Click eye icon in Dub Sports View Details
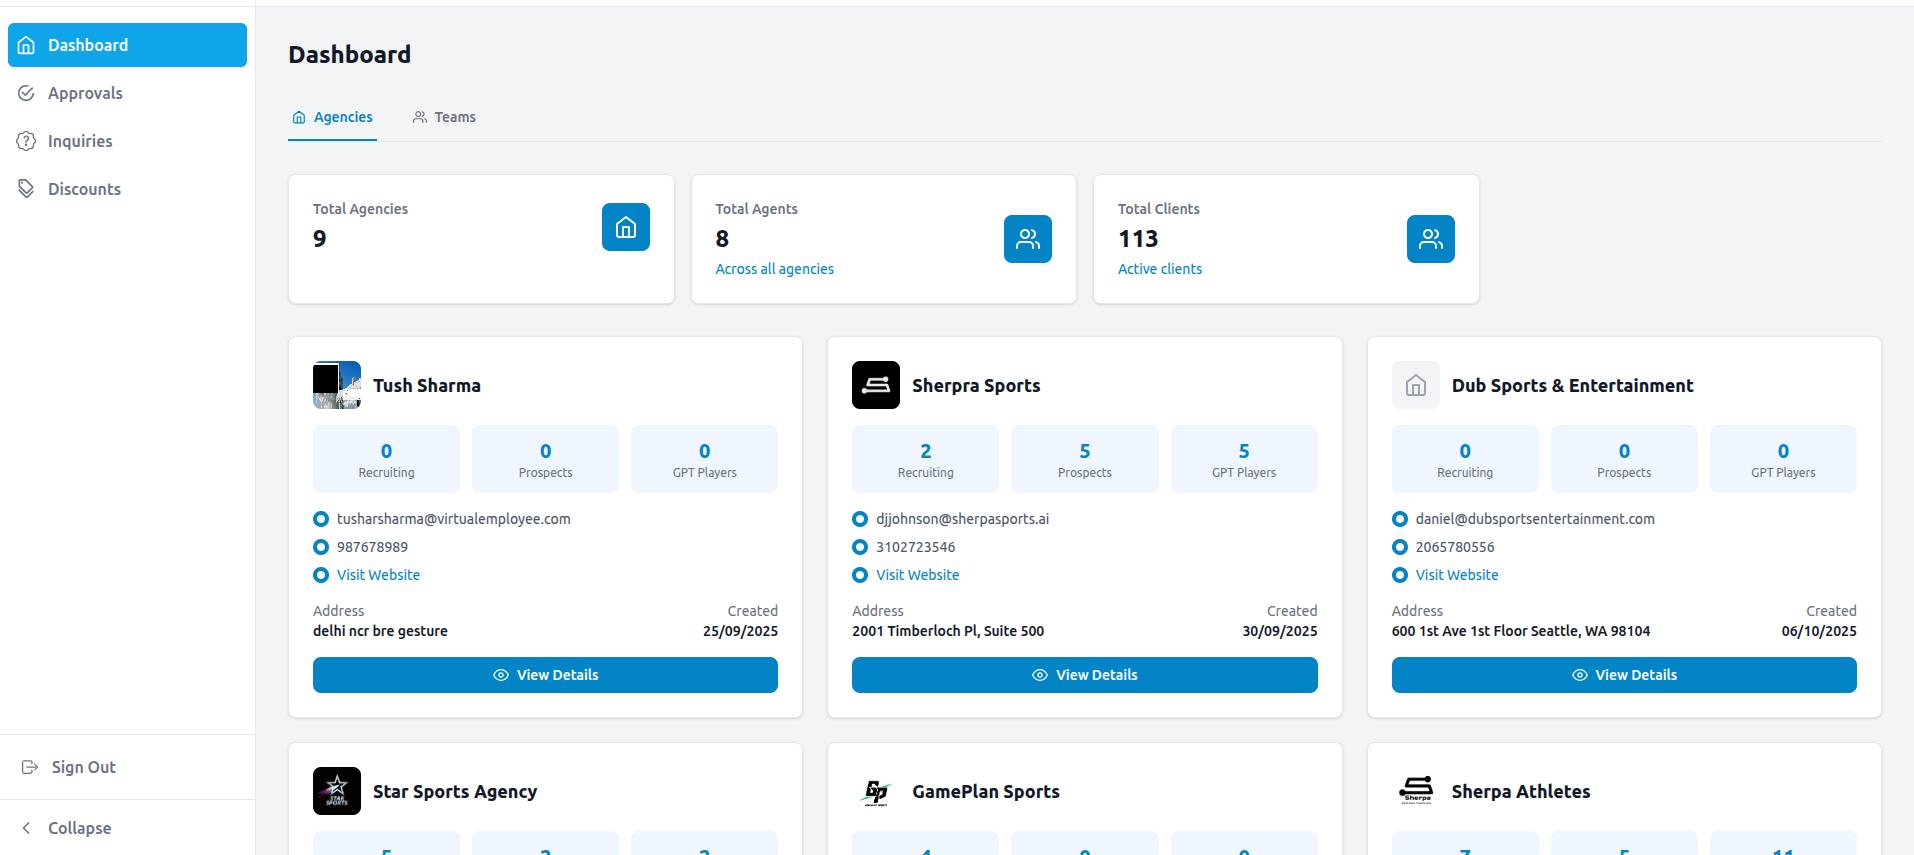The image size is (1914, 855). pos(1580,675)
